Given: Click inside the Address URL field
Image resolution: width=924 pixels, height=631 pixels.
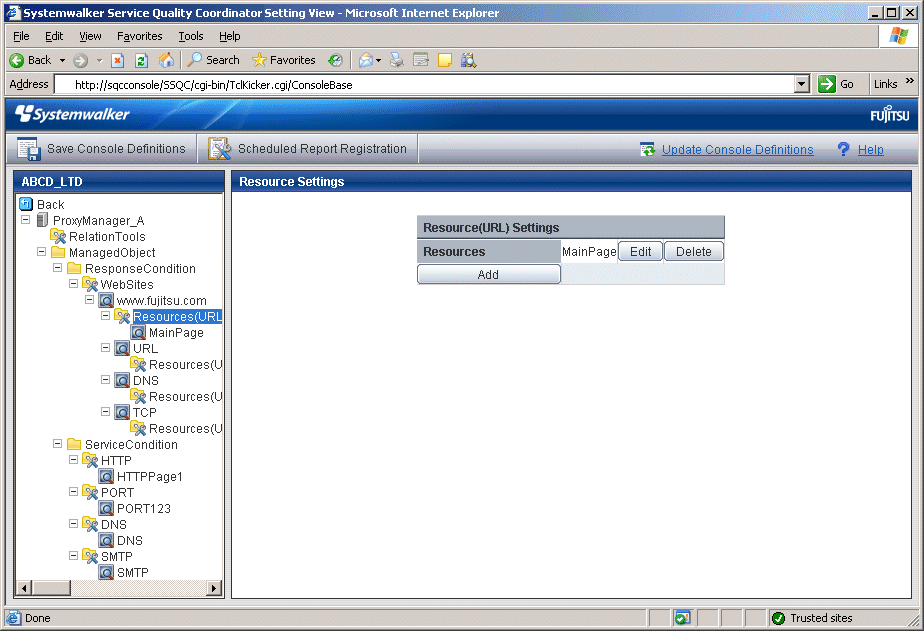Looking at the screenshot, I should (424, 84).
